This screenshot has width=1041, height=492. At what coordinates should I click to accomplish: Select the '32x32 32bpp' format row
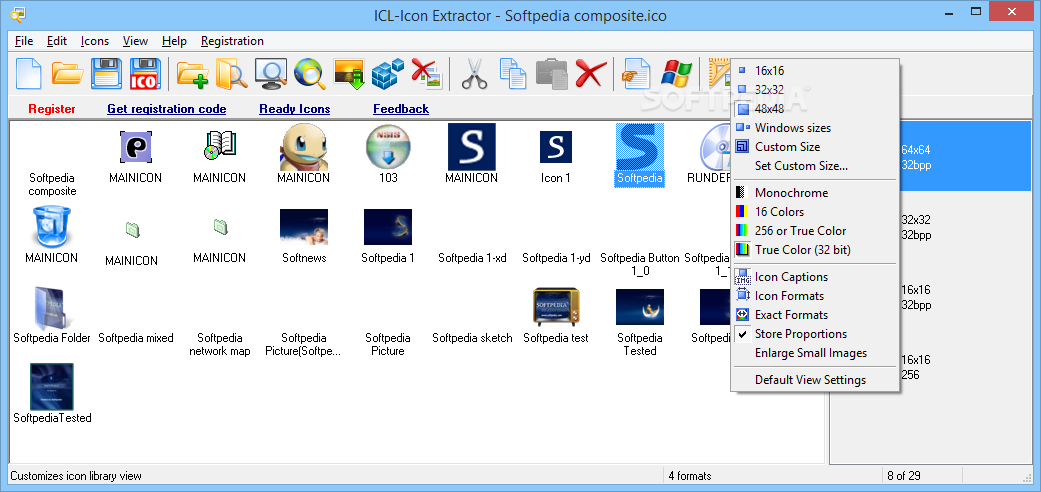(930, 227)
